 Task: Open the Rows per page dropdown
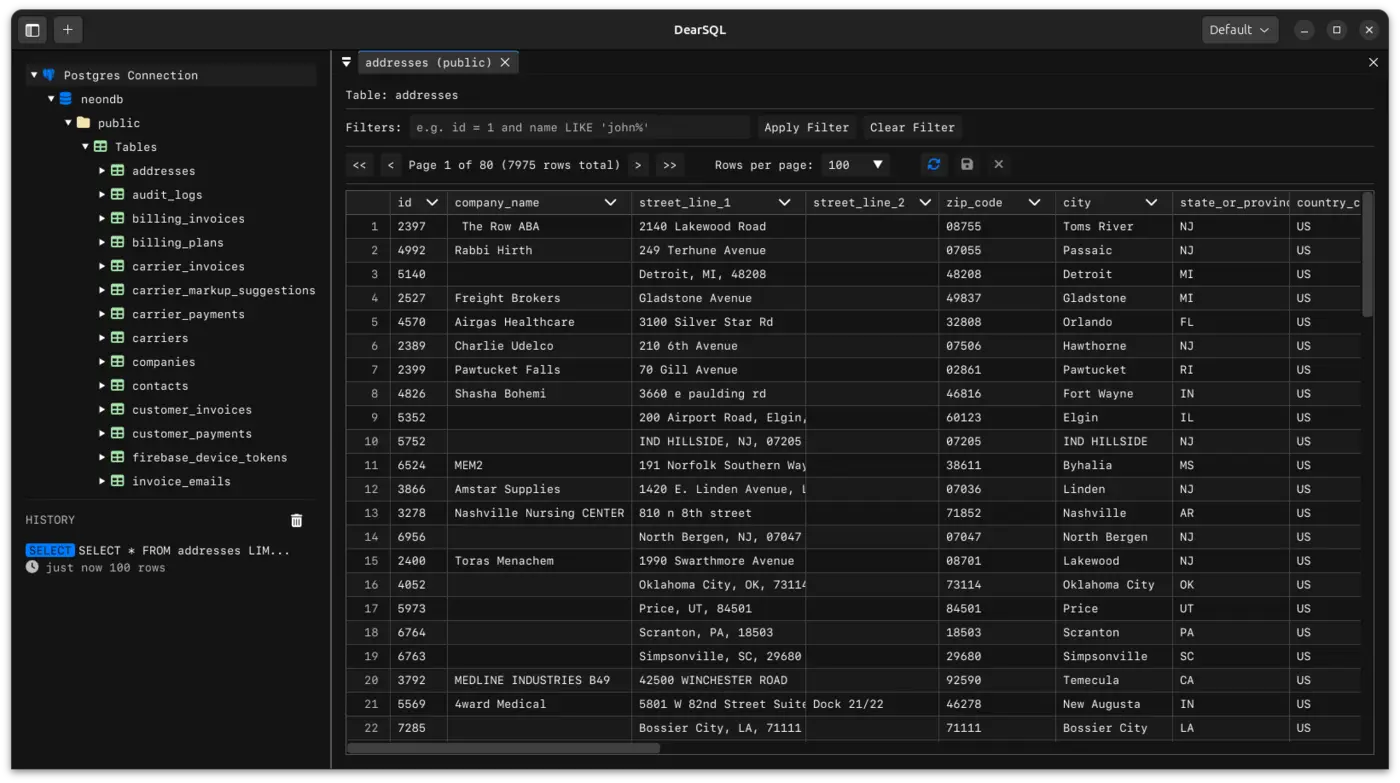[x=856, y=164]
